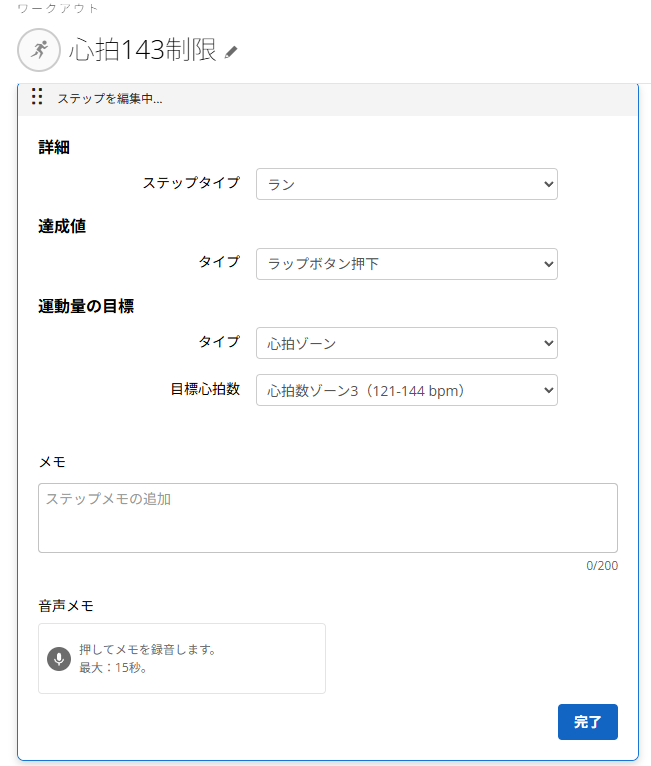Open the ステップタイプ dropdown showing ラン
The image size is (651, 766).
(x=407, y=184)
